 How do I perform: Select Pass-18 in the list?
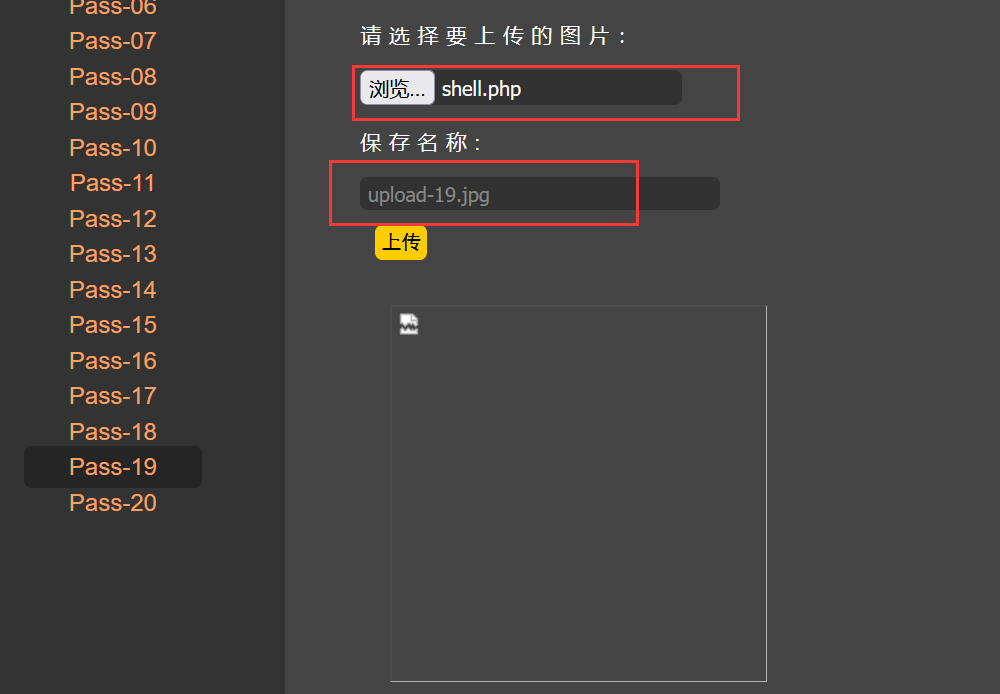point(113,432)
